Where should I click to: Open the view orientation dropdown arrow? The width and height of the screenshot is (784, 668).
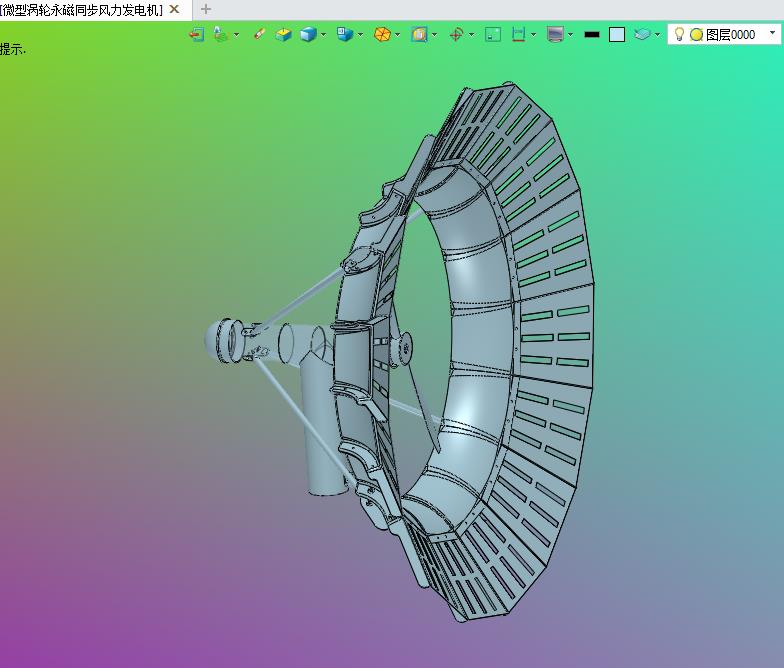click(x=360, y=34)
